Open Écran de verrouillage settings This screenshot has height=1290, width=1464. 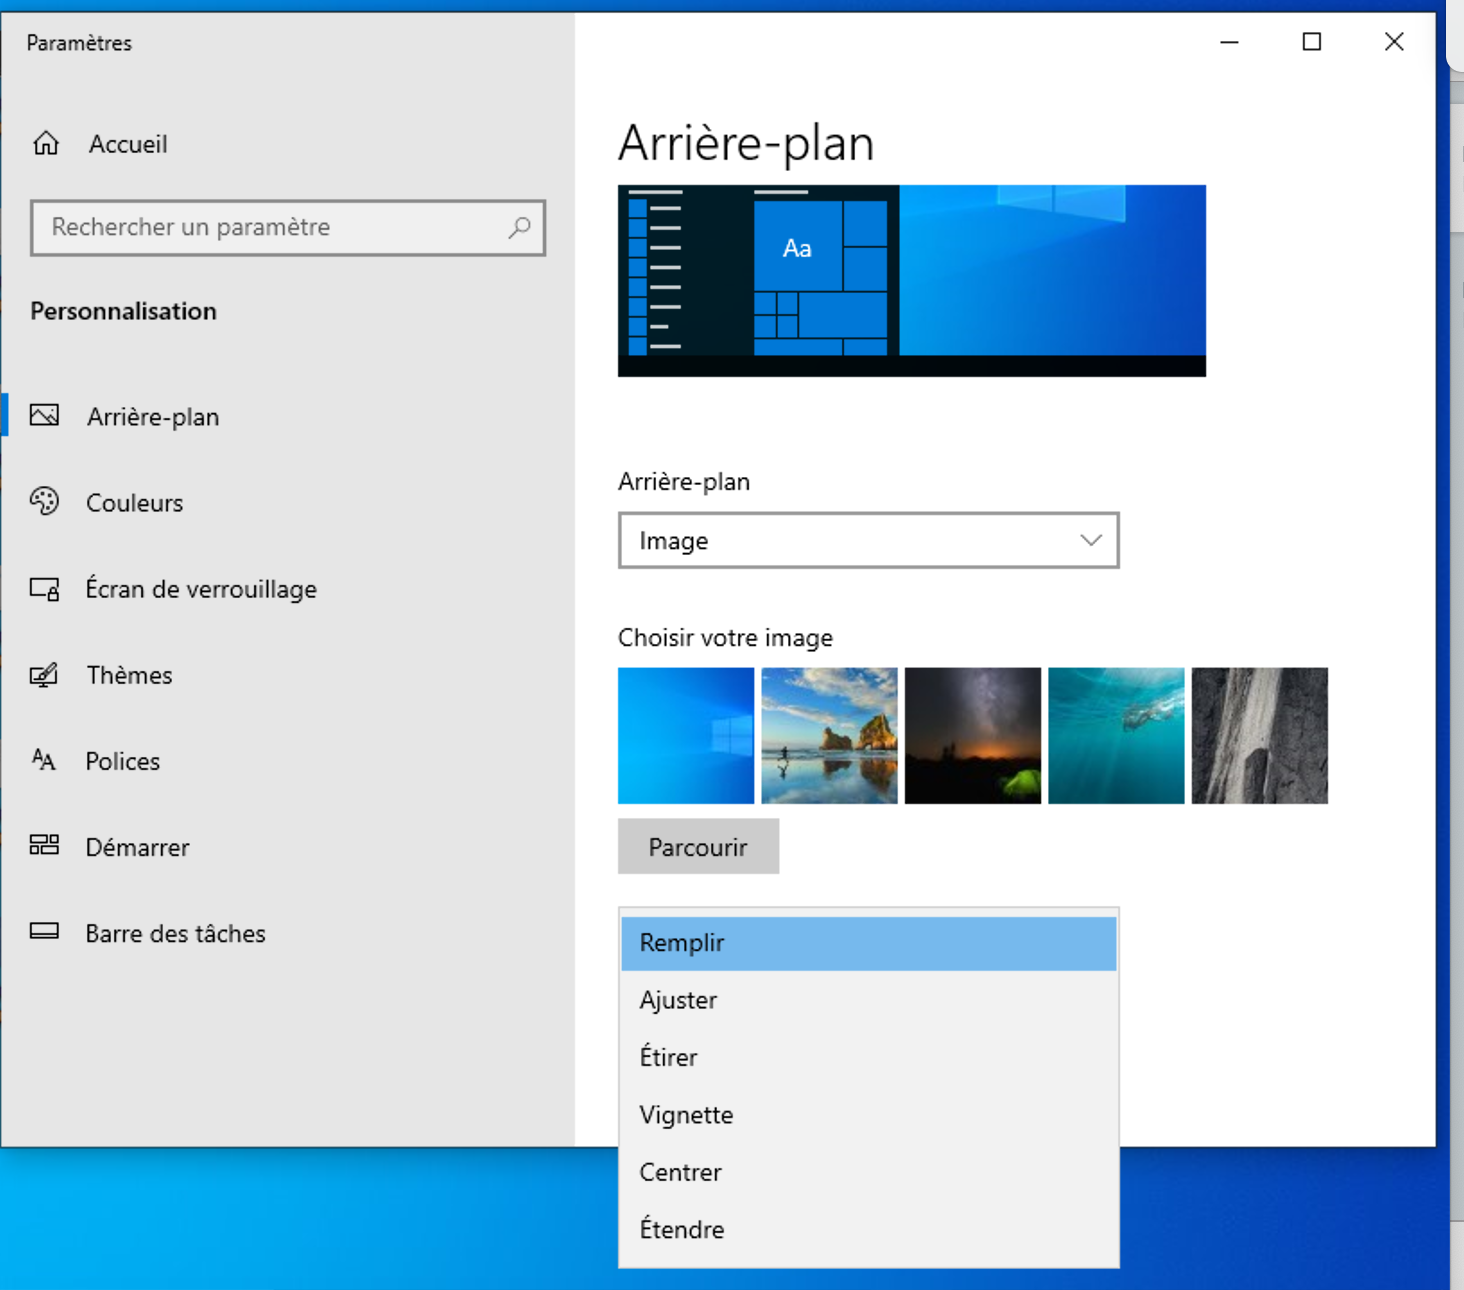[x=288, y=589]
